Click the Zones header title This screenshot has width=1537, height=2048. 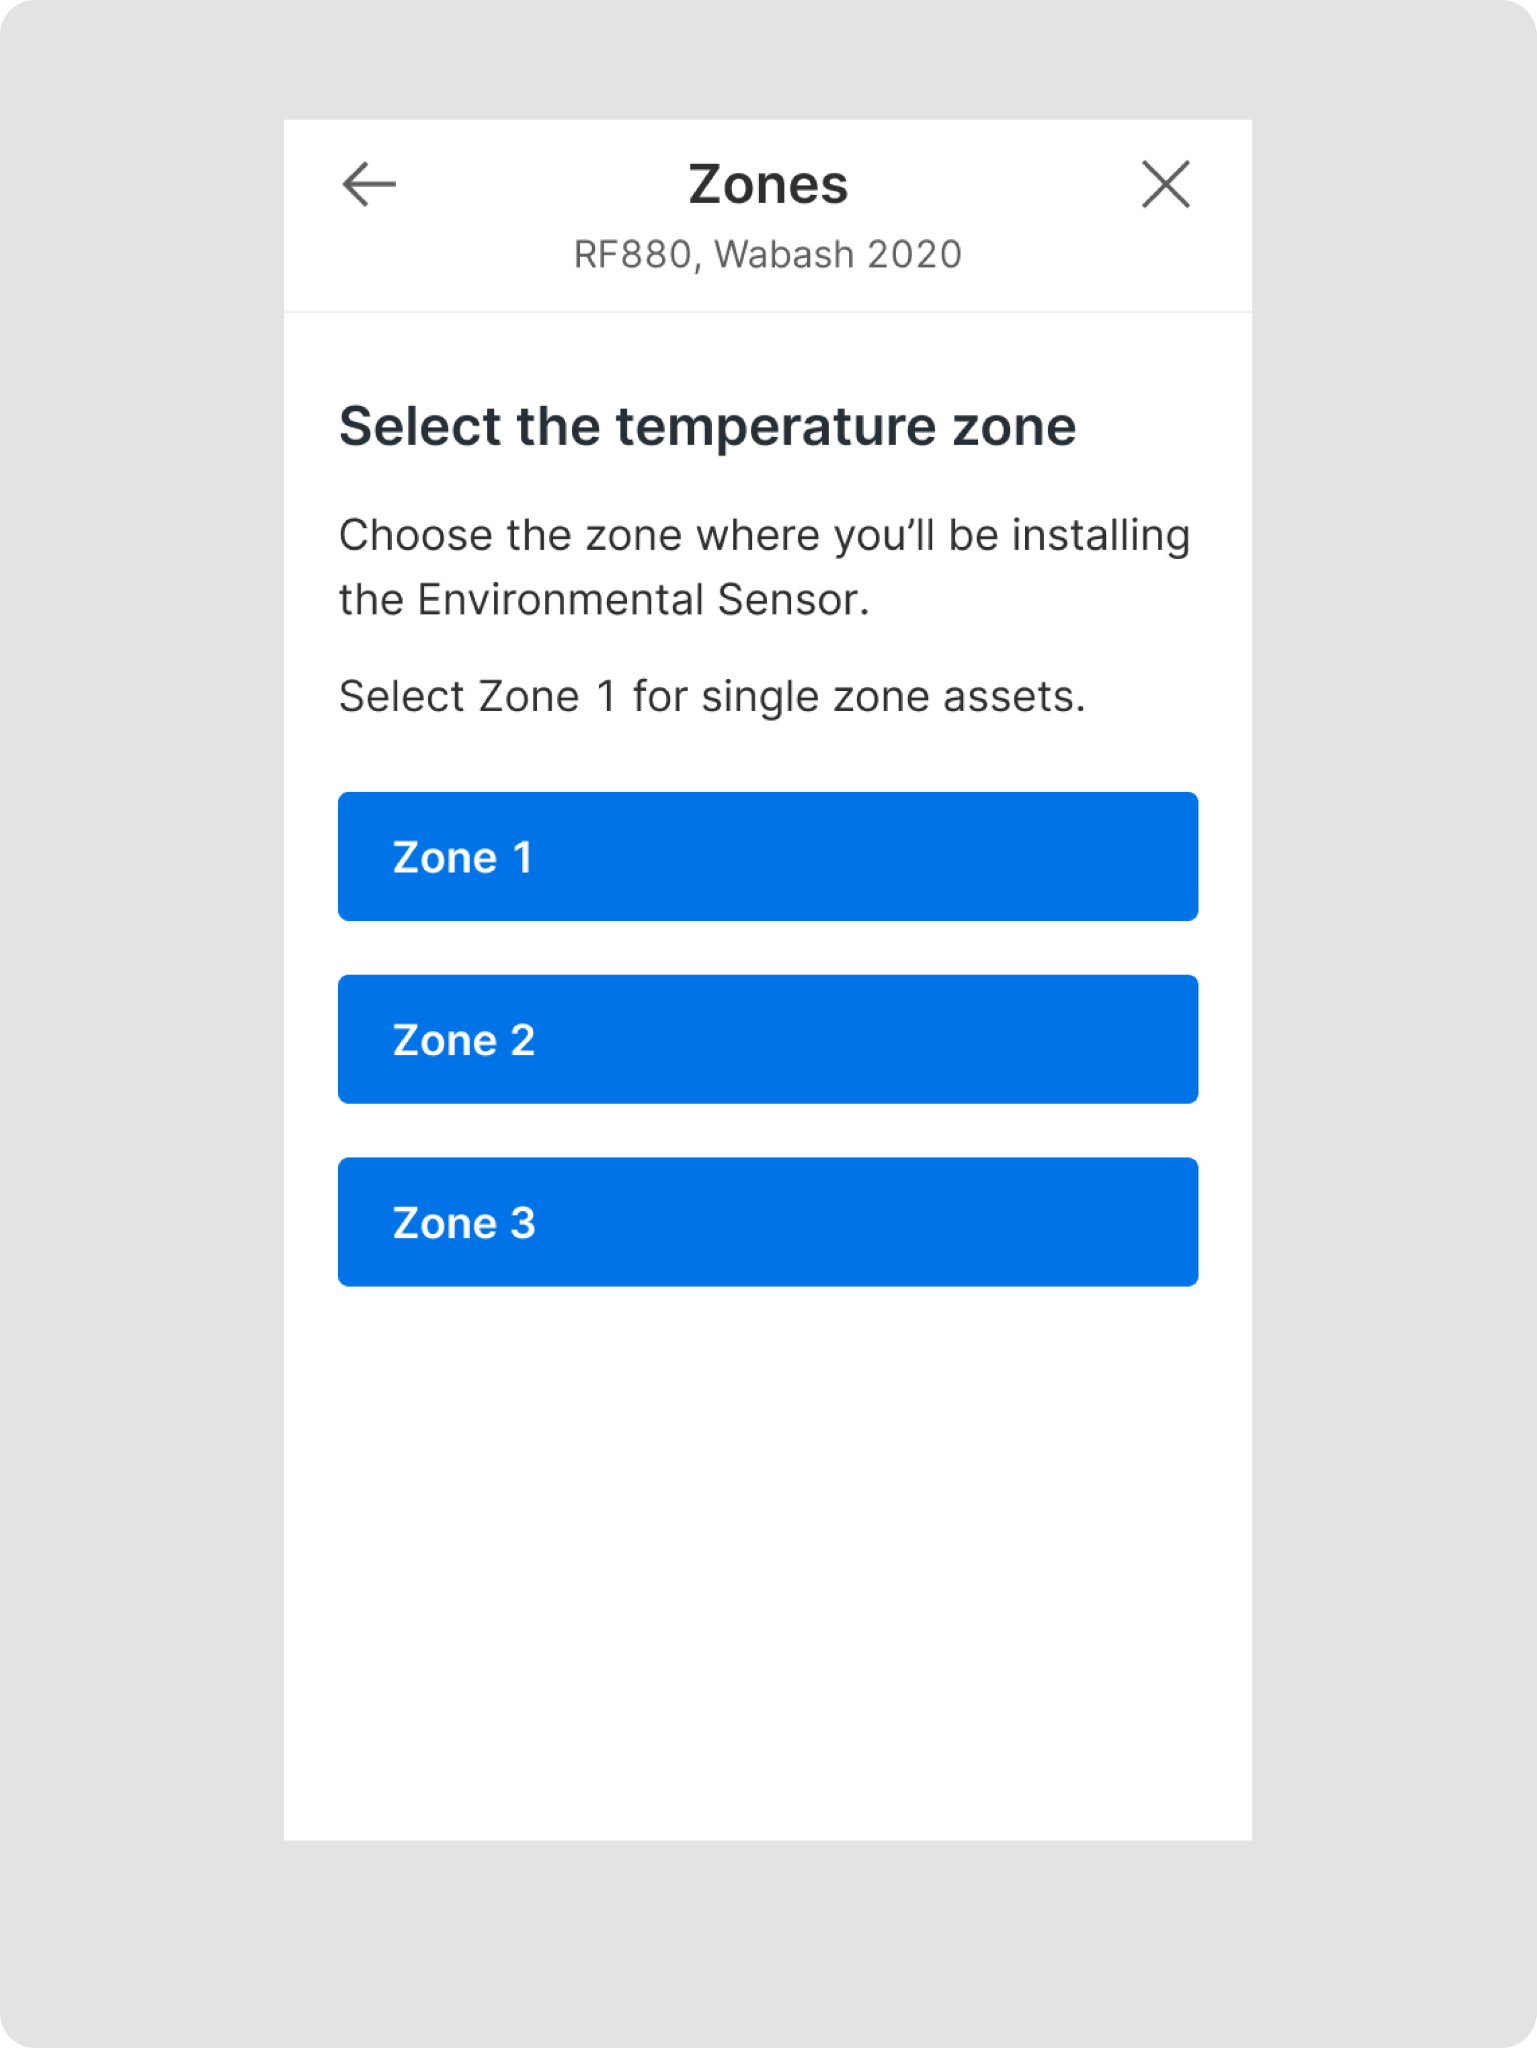point(767,185)
